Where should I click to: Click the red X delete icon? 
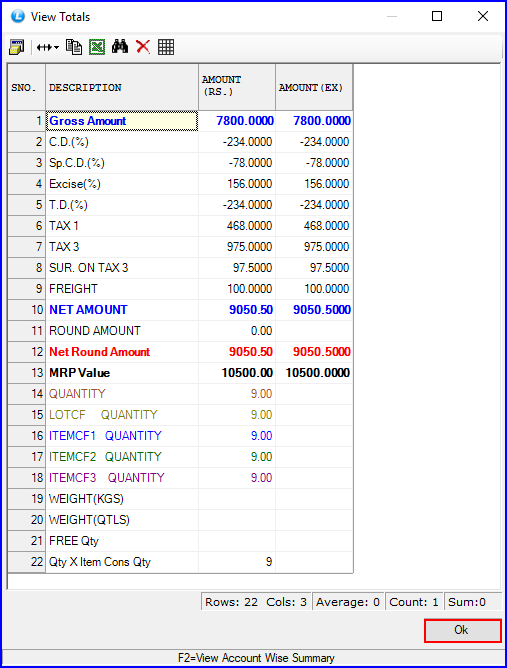(x=143, y=47)
